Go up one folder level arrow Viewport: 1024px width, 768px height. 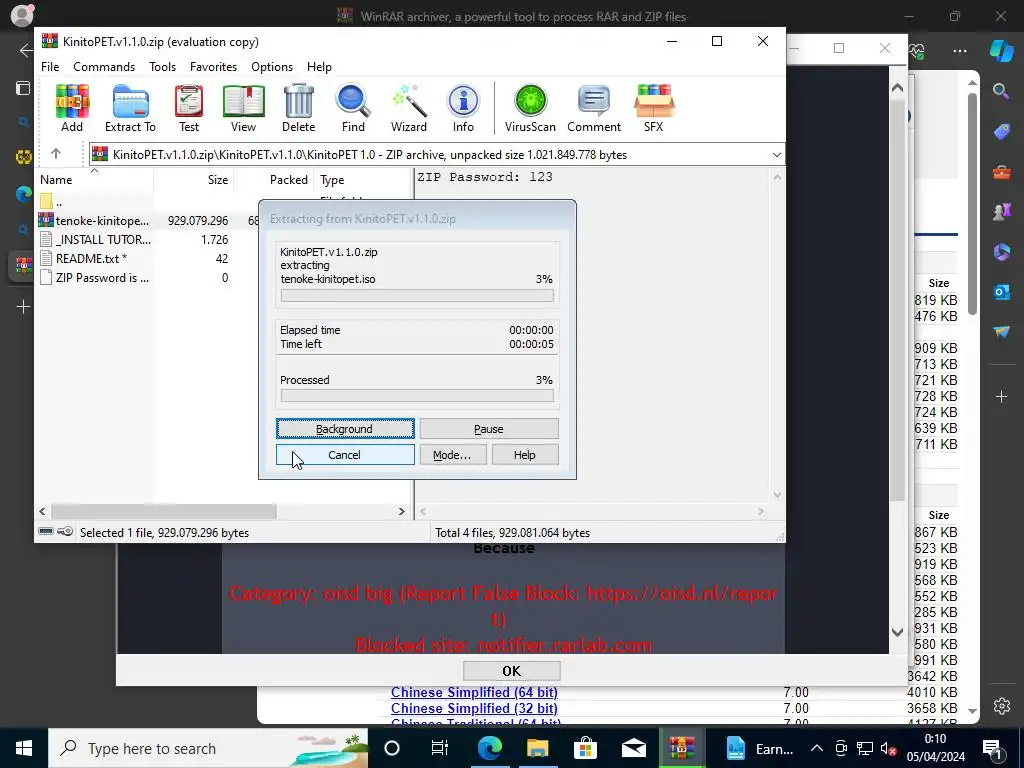pyautogui.click(x=56, y=154)
